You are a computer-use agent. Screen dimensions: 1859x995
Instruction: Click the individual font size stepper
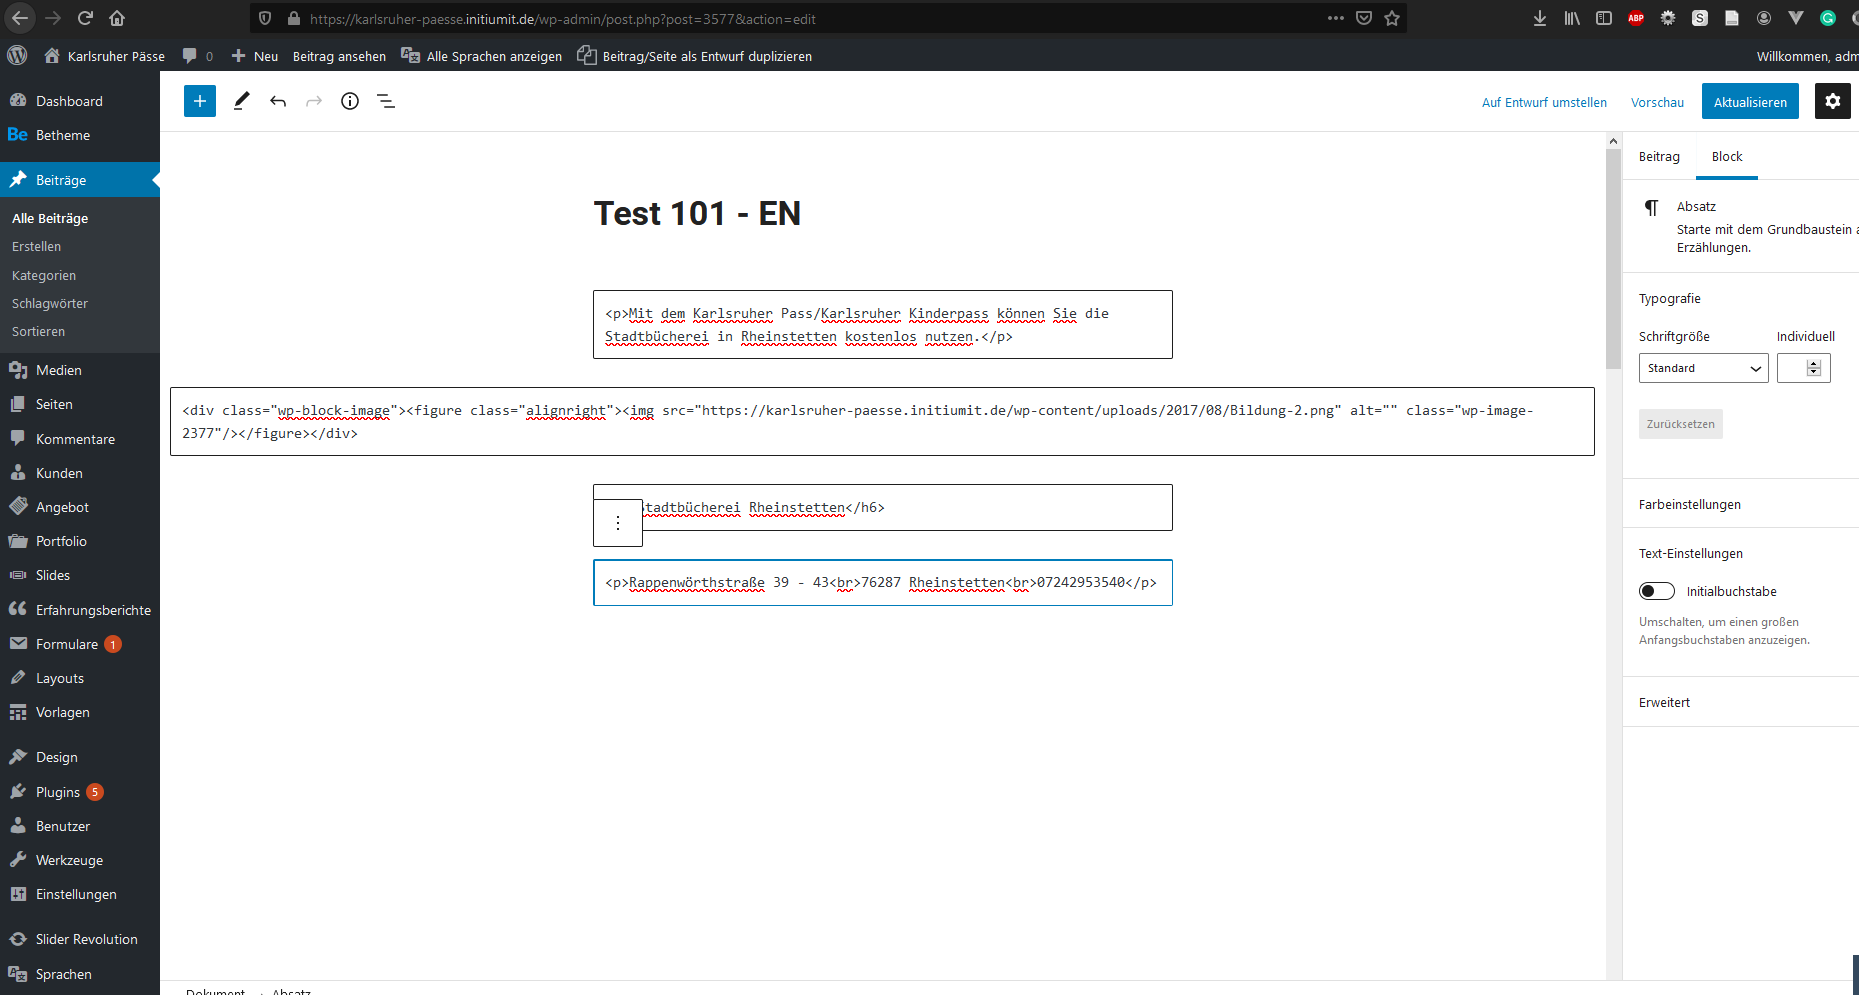point(1814,368)
